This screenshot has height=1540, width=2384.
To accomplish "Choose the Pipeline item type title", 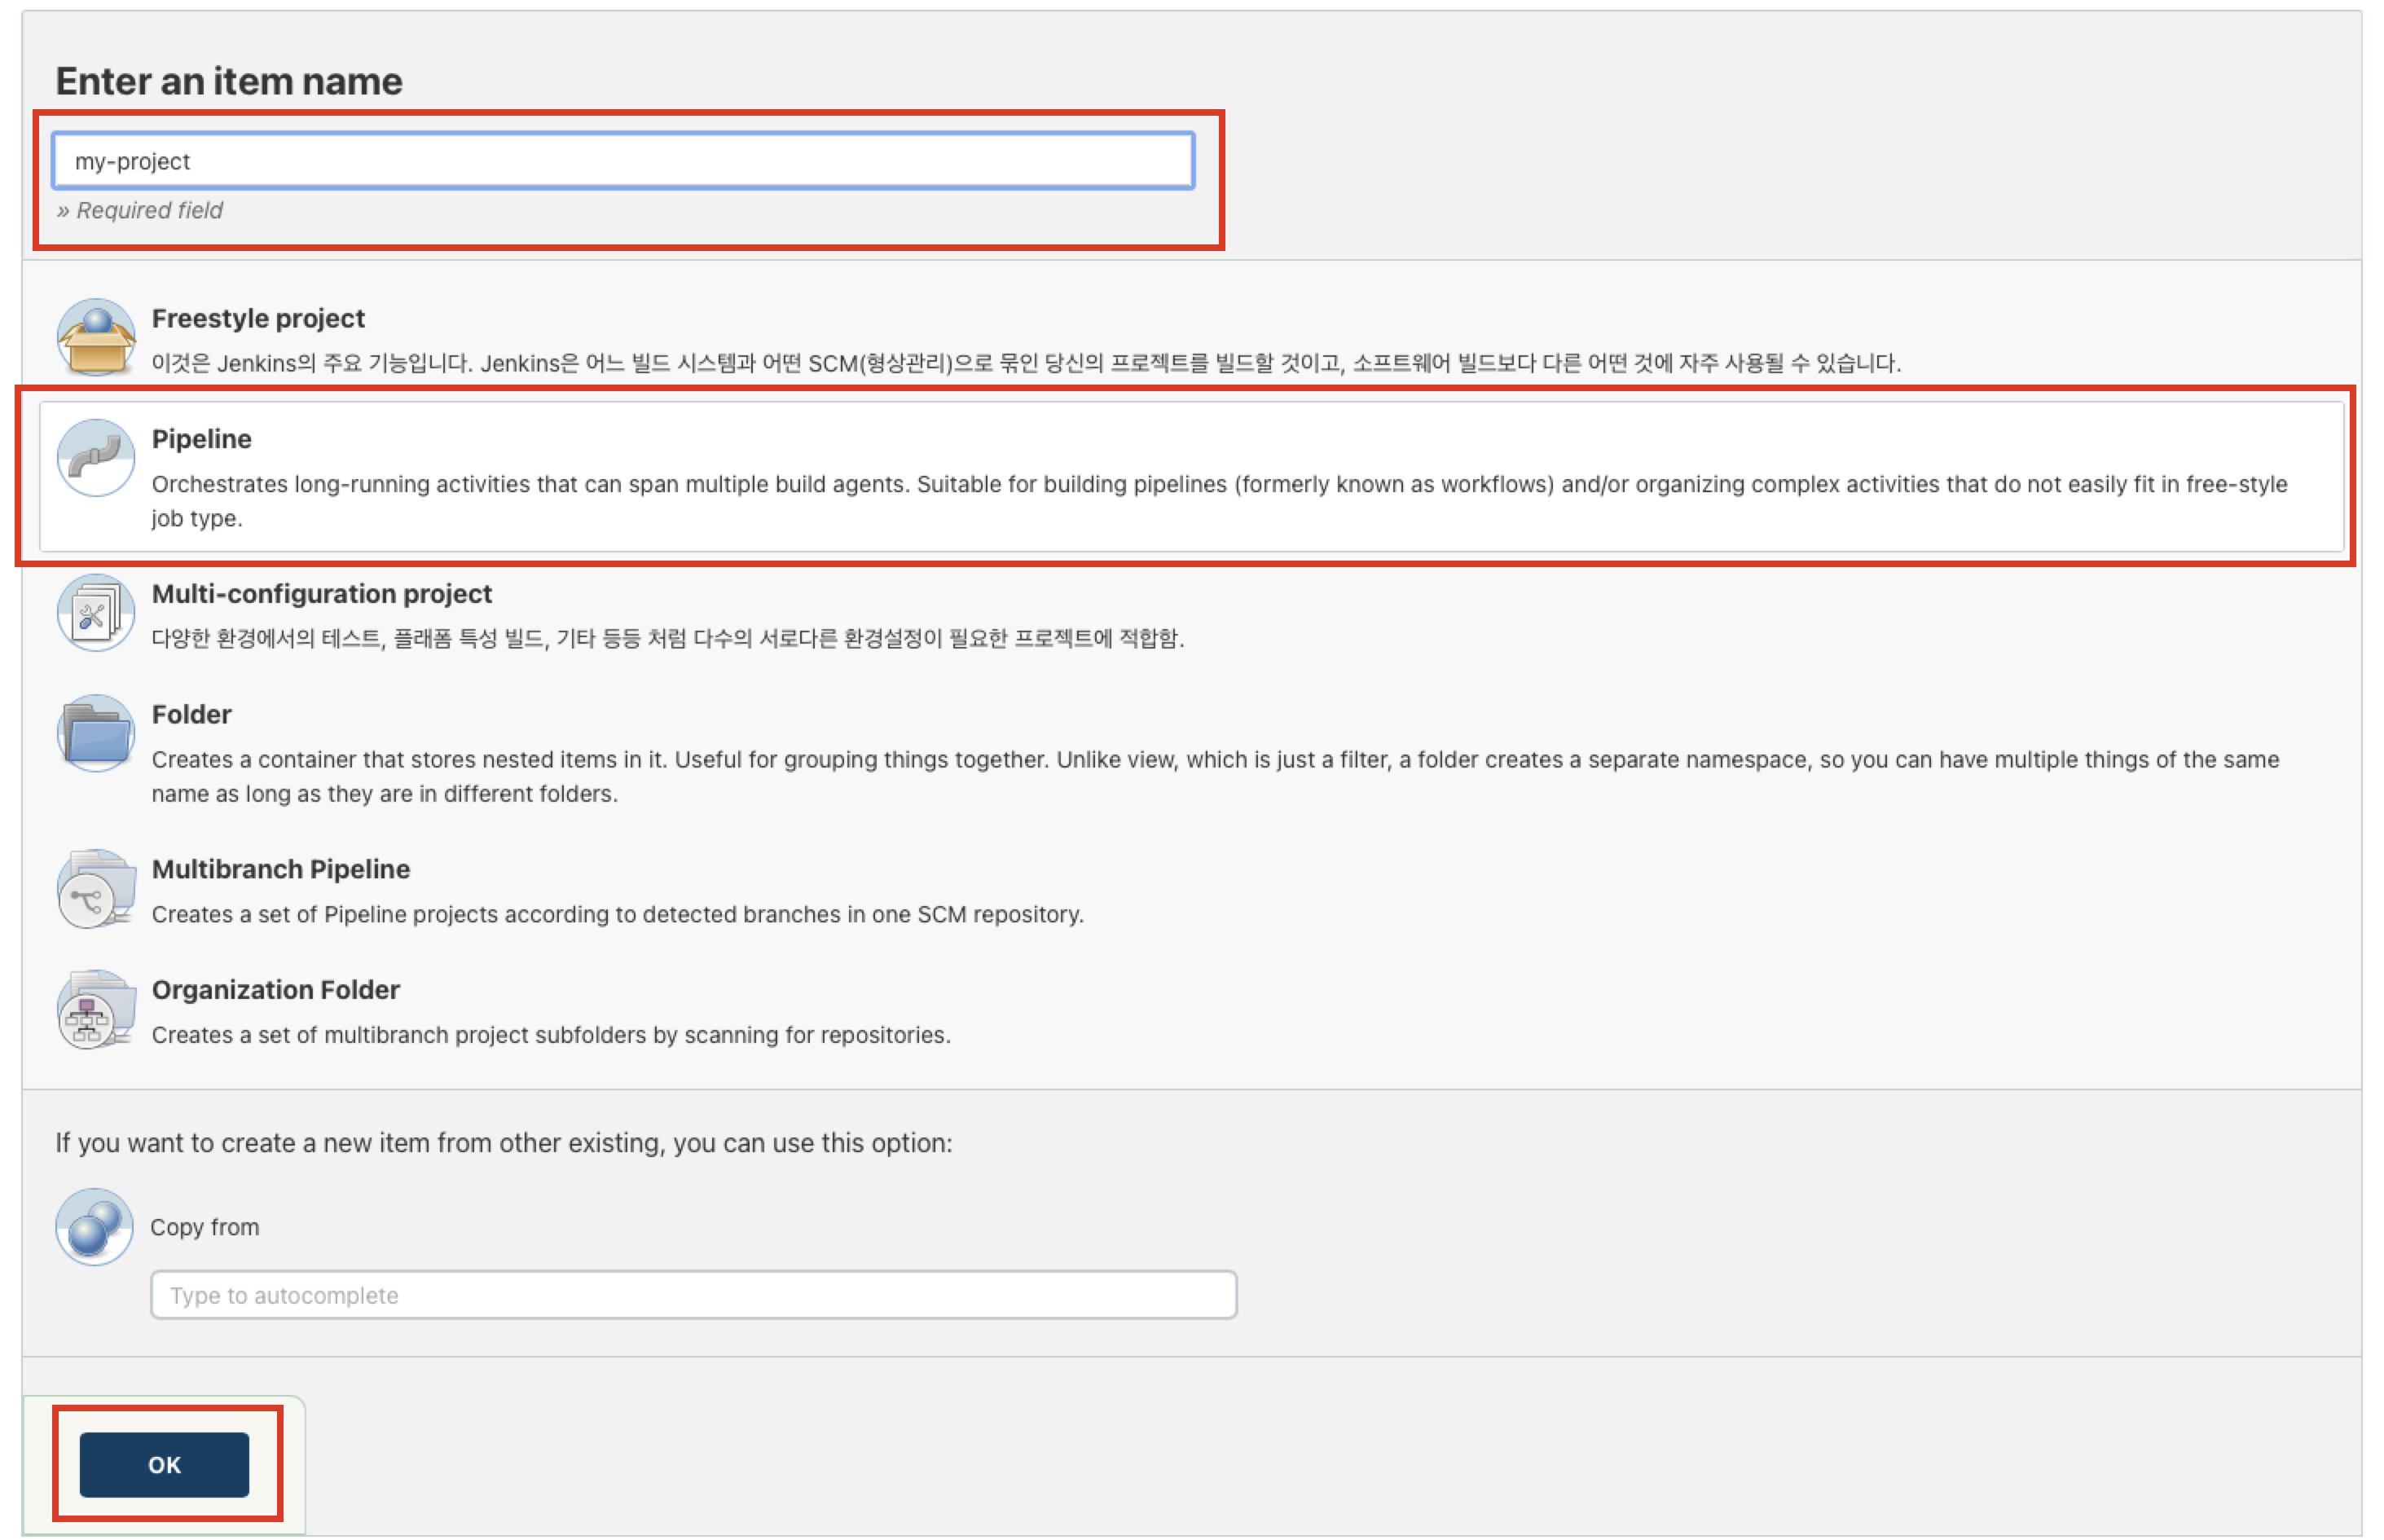I will 201,439.
